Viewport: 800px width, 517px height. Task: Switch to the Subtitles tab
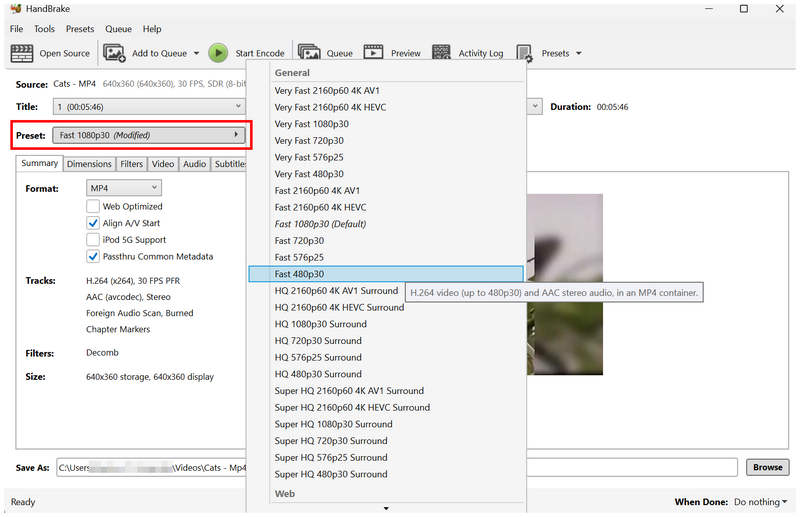[229, 164]
